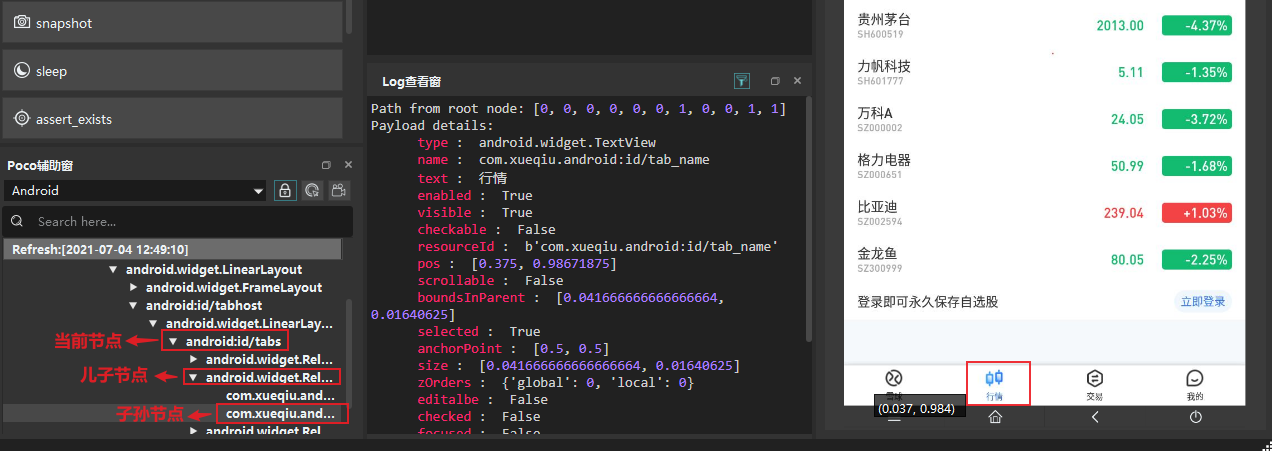Screen dimensions: 1272x451
Task: Open the Android mode dropdown
Action: coord(135,190)
